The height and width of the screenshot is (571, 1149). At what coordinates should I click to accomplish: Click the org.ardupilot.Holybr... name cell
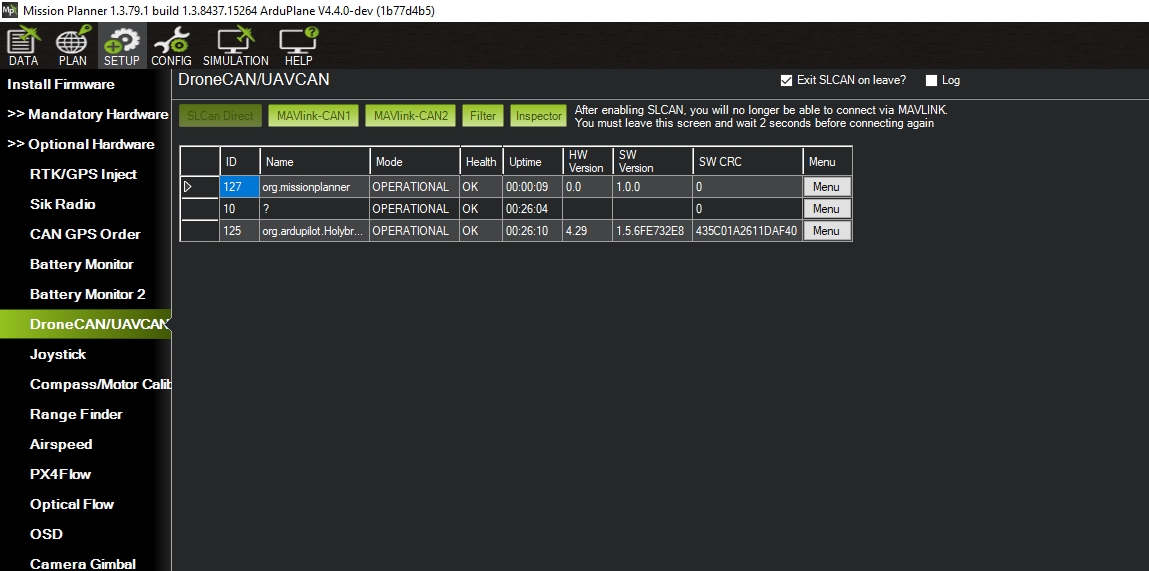pyautogui.click(x=314, y=231)
